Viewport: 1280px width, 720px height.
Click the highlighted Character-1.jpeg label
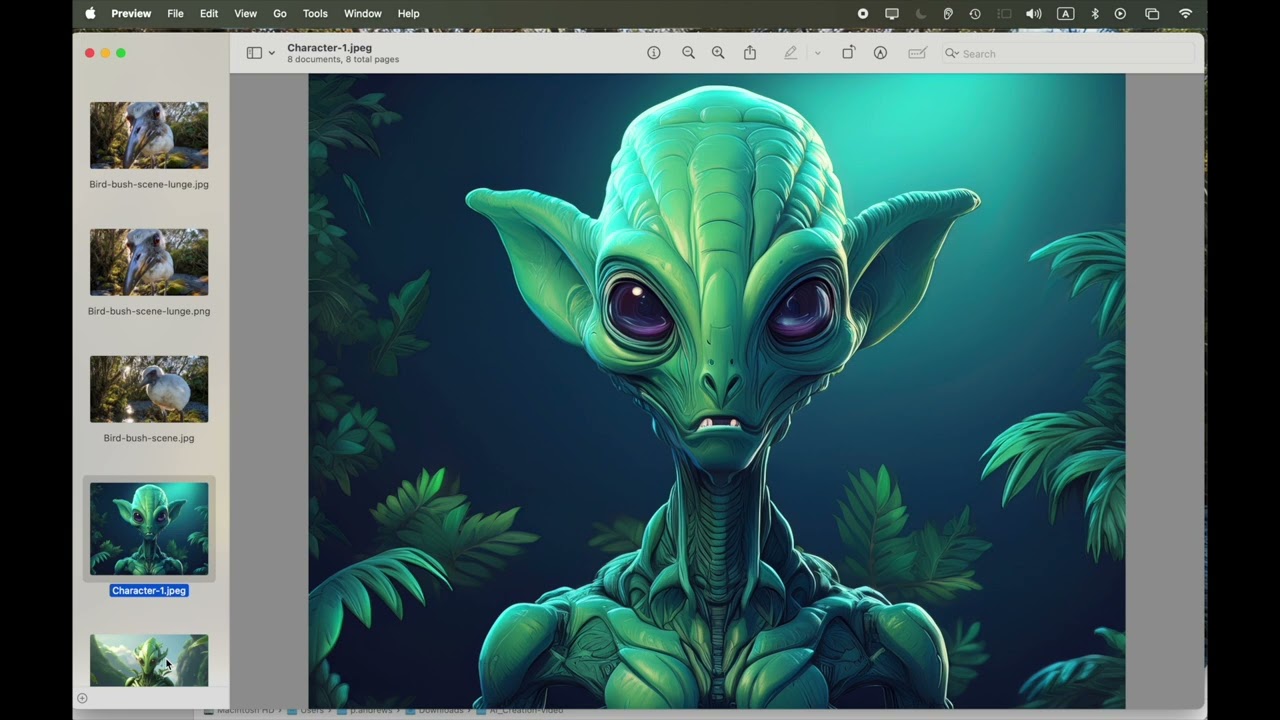point(149,591)
